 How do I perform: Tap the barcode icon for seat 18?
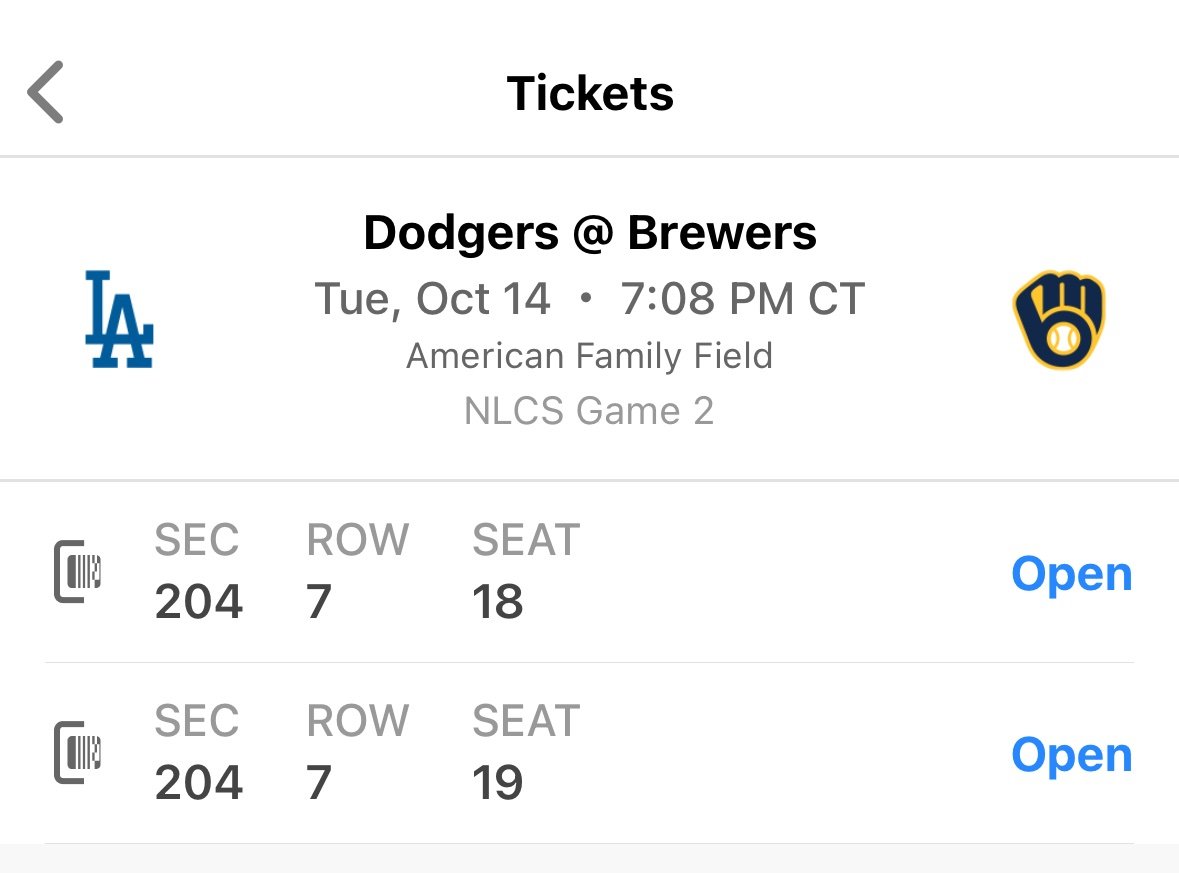(78, 572)
